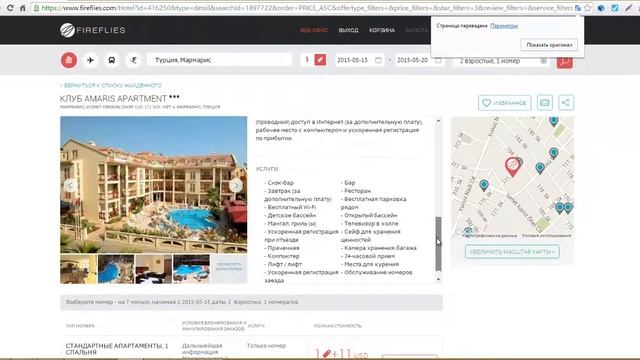Click Детский бассейн service text
This screenshot has height=360, width=640.
[291, 216]
